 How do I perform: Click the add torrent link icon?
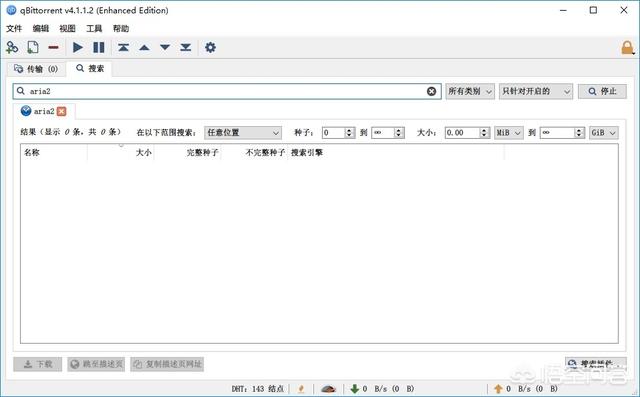click(12, 48)
